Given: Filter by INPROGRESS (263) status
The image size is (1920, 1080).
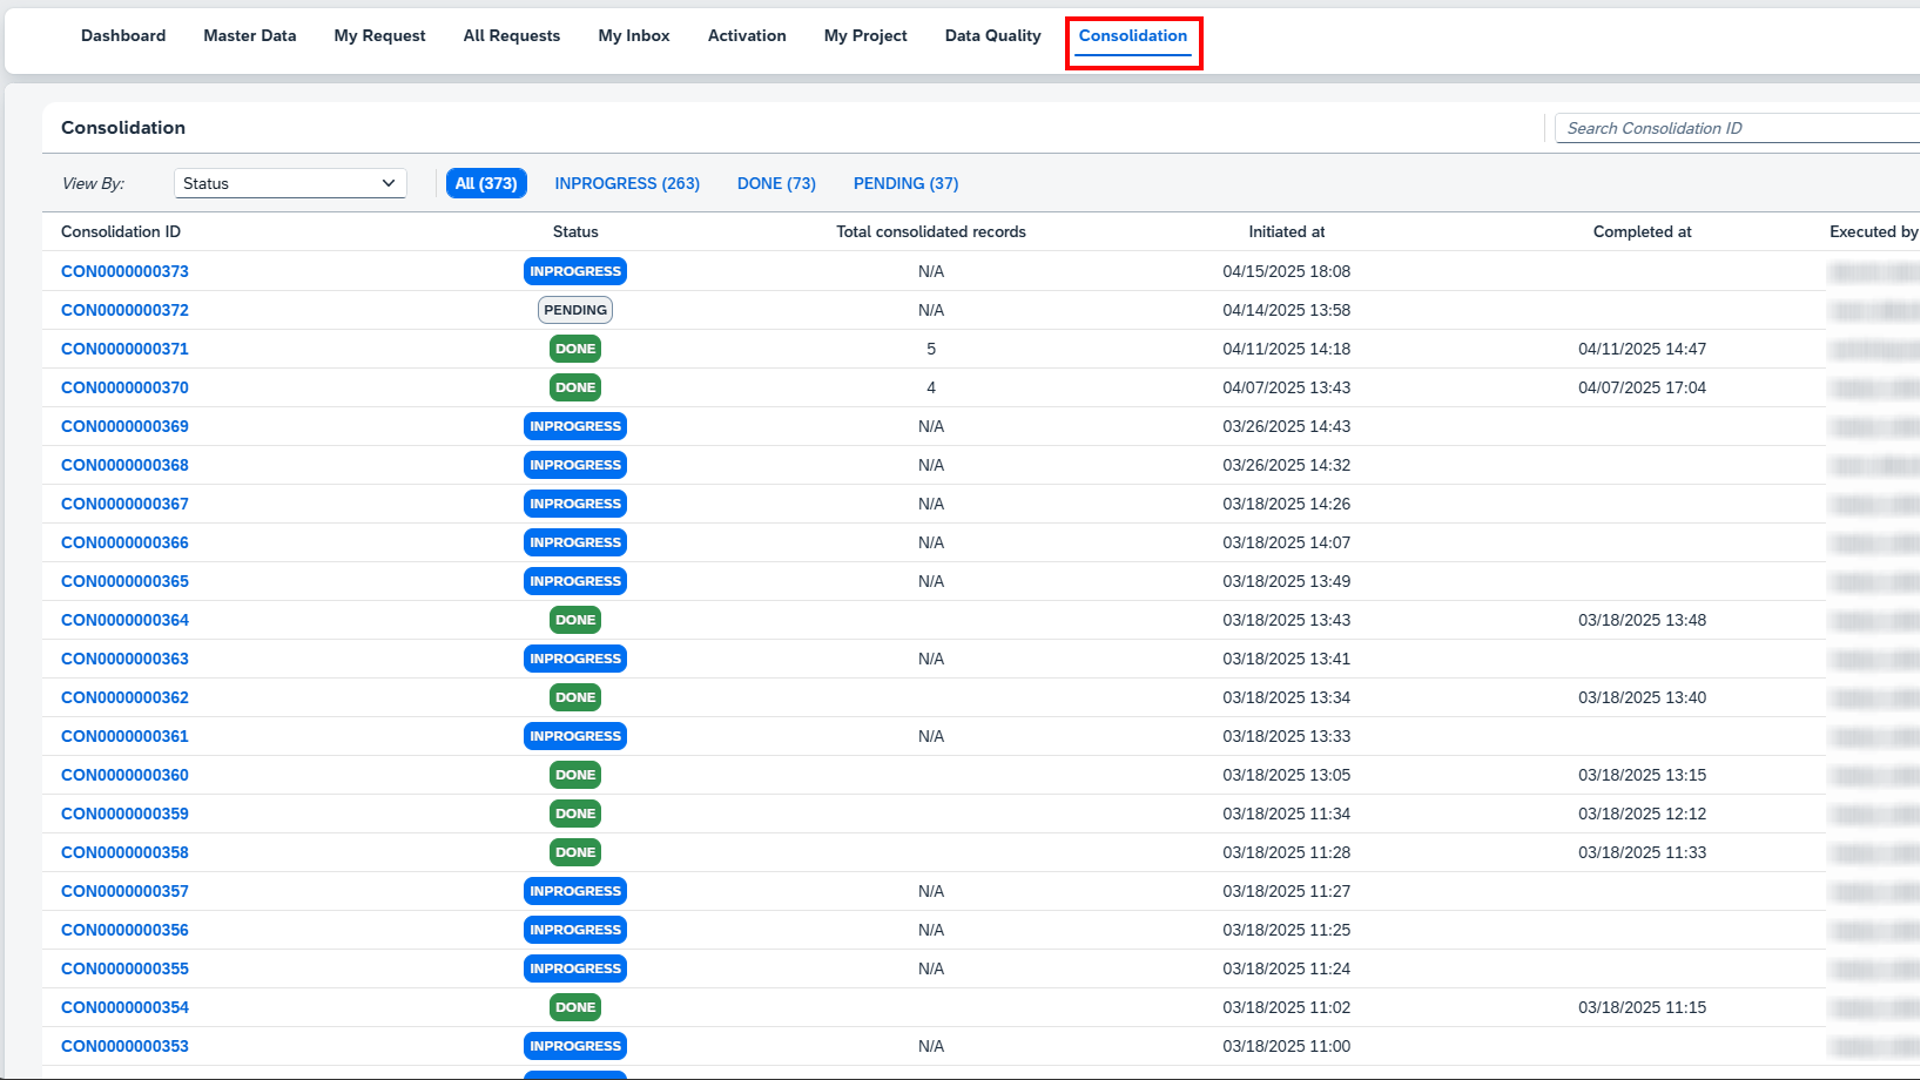Looking at the screenshot, I should coord(627,183).
